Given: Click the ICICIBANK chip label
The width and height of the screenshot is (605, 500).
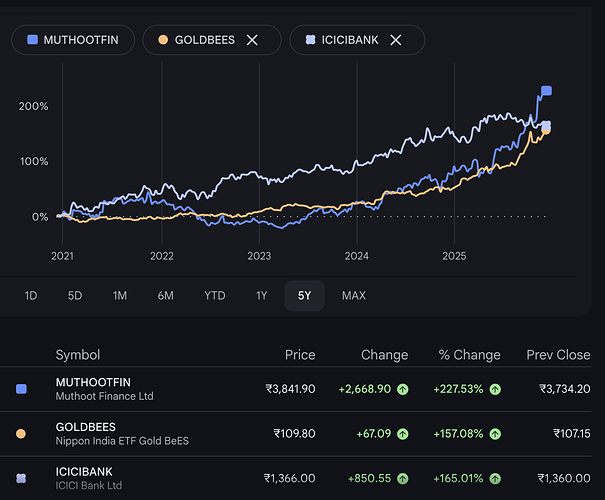Looking at the screenshot, I should tap(350, 40).
